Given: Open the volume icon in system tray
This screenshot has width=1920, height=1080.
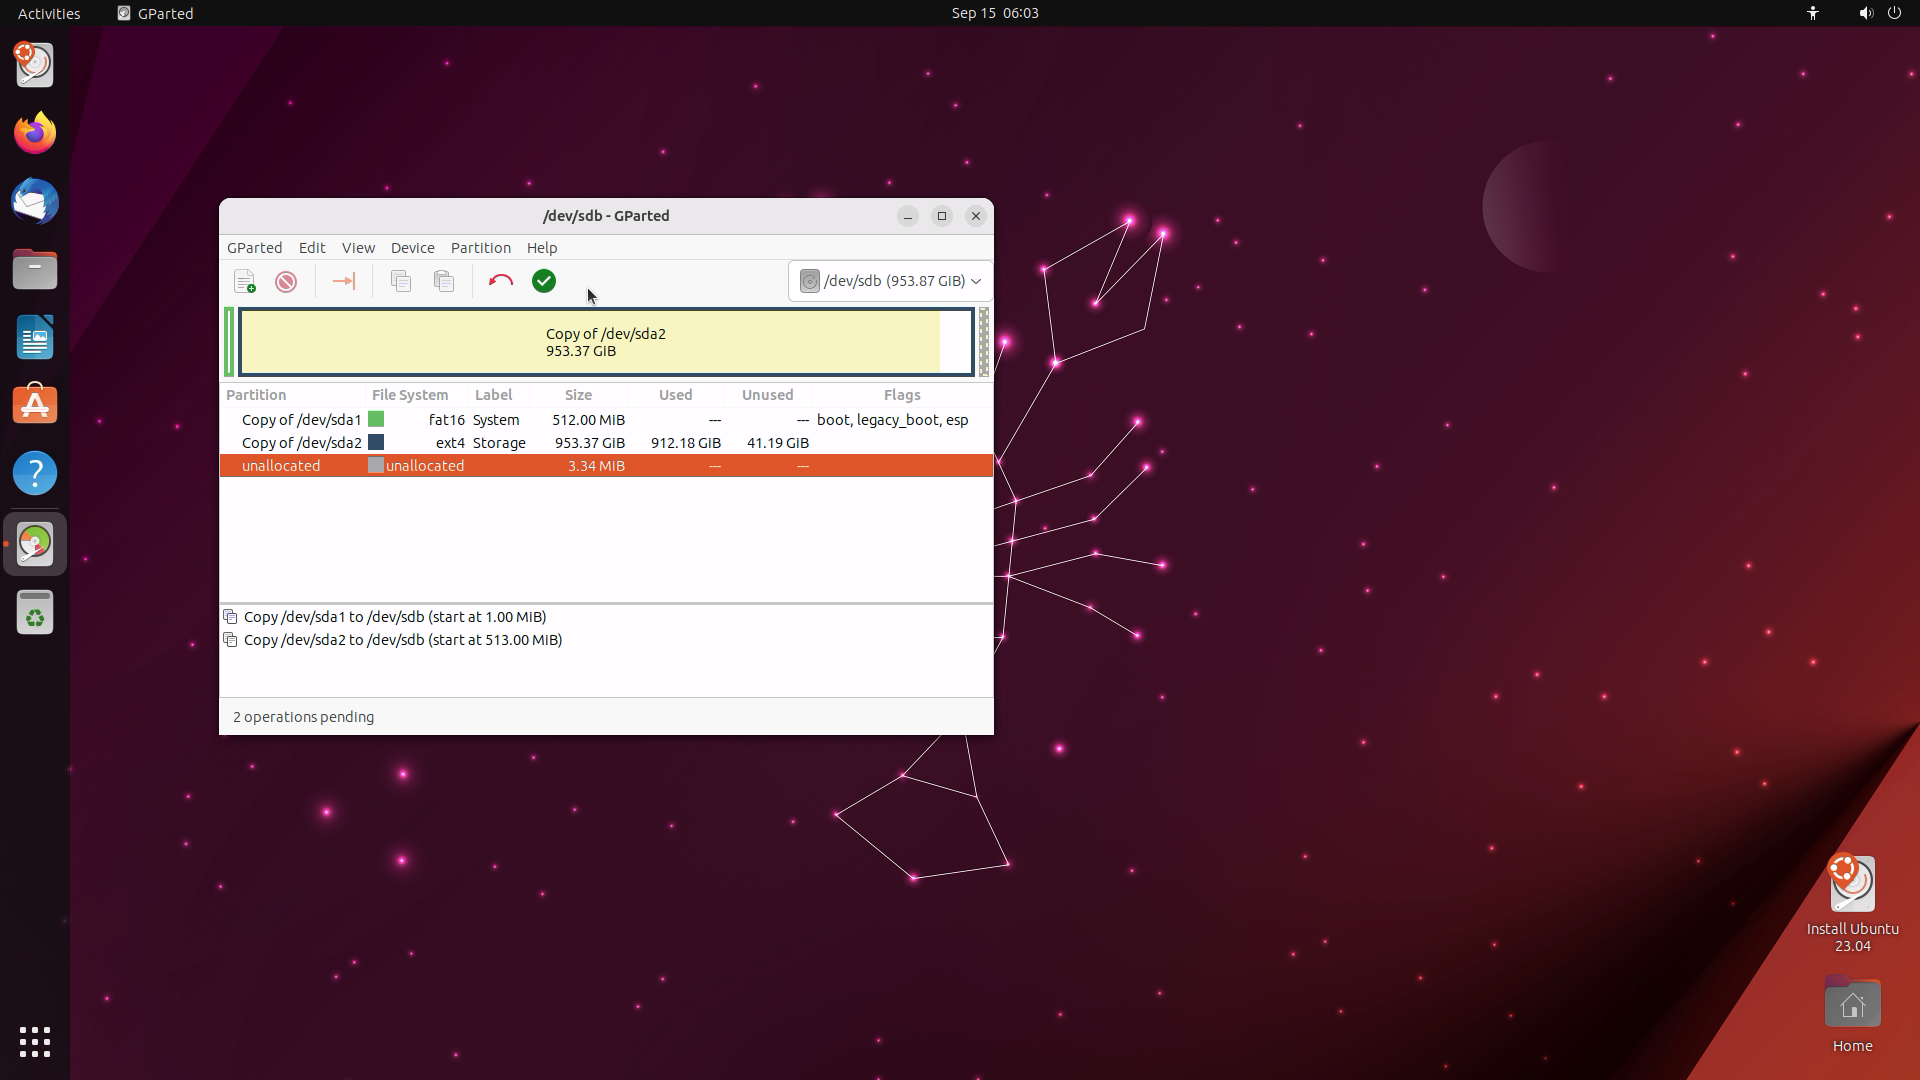Looking at the screenshot, I should 1866,13.
